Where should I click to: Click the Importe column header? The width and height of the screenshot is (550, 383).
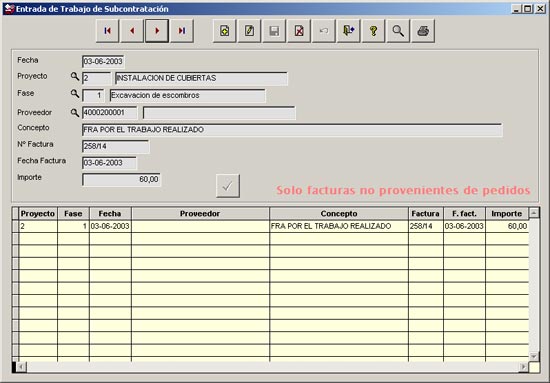(507, 214)
